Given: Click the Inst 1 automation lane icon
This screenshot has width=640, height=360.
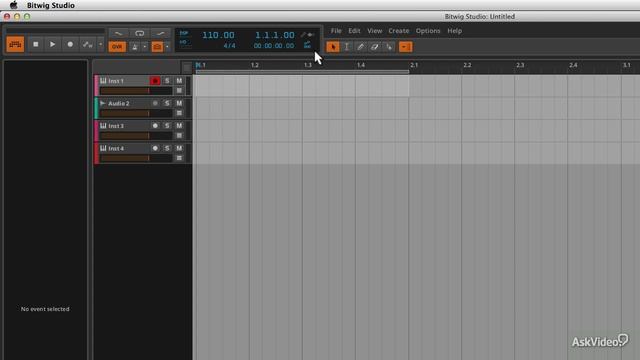Looking at the screenshot, I should click(179, 91).
